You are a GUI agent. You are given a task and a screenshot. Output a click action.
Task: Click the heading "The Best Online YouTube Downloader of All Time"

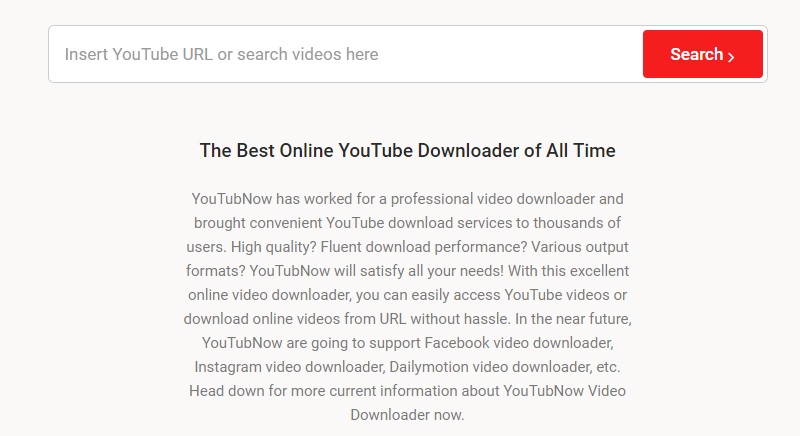(407, 150)
